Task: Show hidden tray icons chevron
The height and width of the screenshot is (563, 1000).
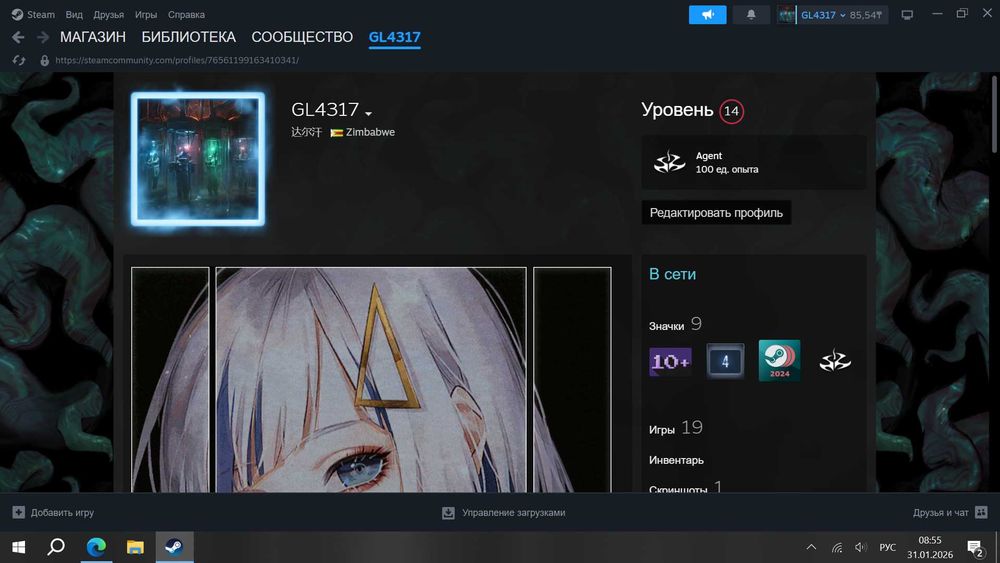Action: [x=811, y=547]
